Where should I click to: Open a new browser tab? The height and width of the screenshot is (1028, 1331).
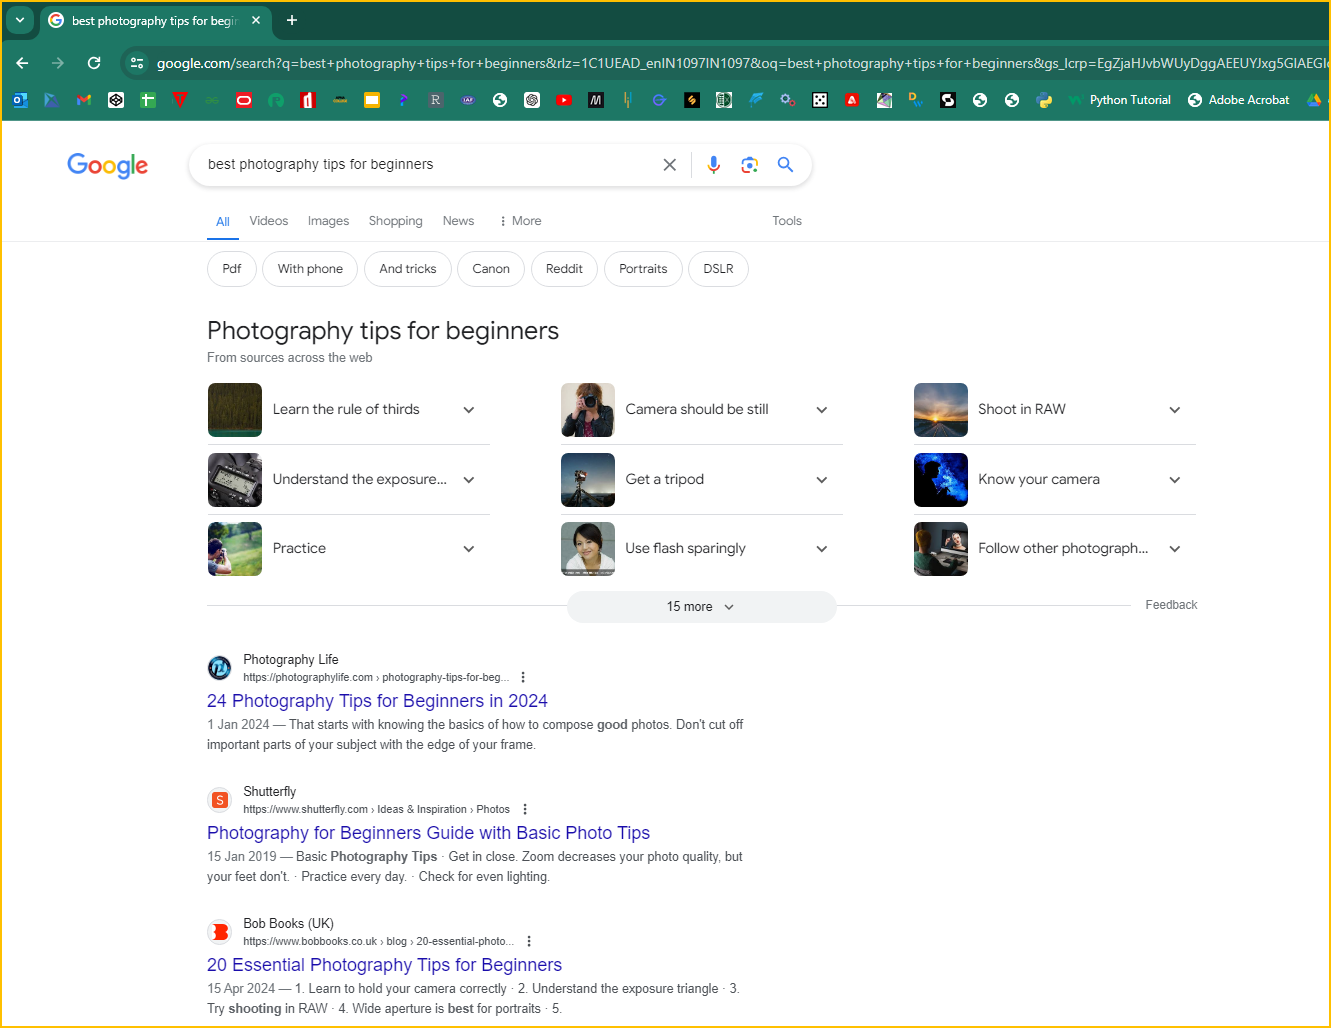pos(292,20)
